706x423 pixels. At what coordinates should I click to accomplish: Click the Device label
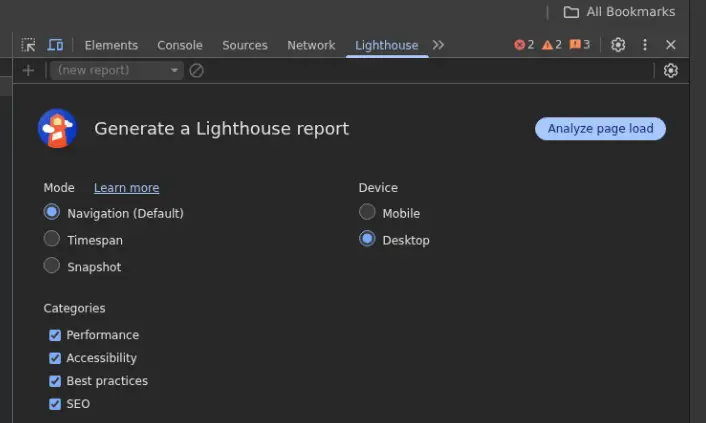[378, 188]
